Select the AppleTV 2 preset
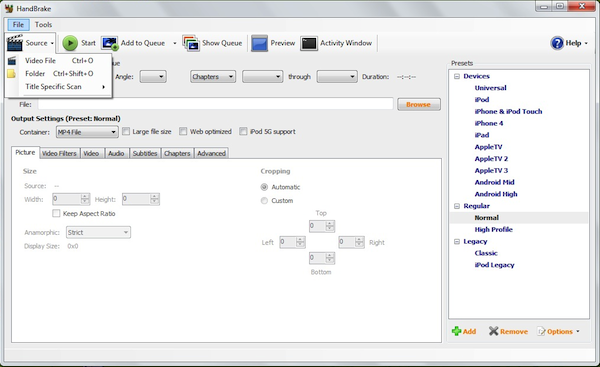 click(491, 159)
